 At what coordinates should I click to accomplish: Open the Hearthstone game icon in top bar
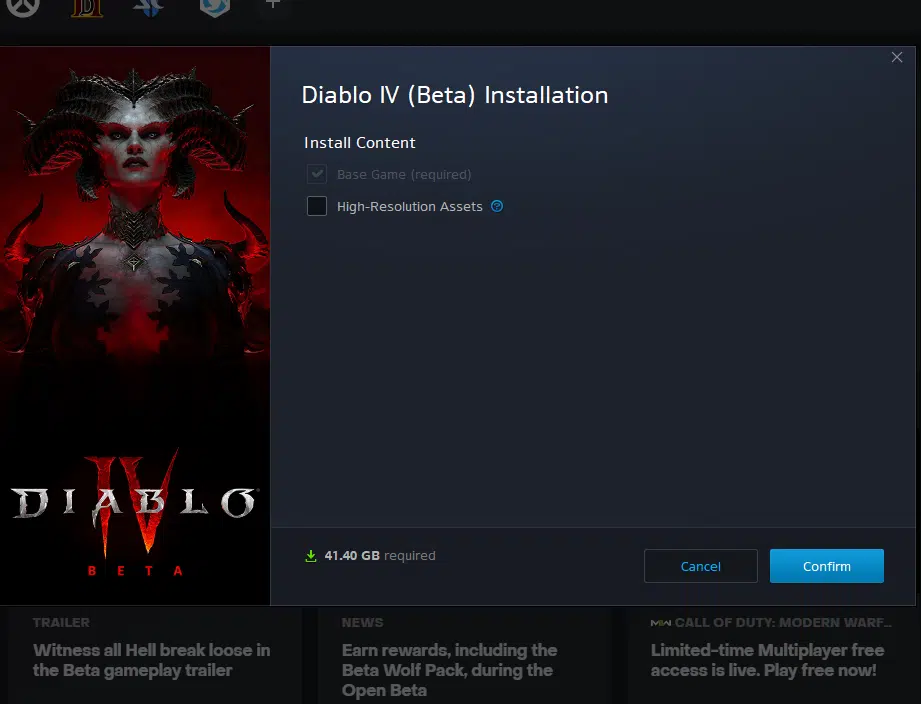pos(214,7)
